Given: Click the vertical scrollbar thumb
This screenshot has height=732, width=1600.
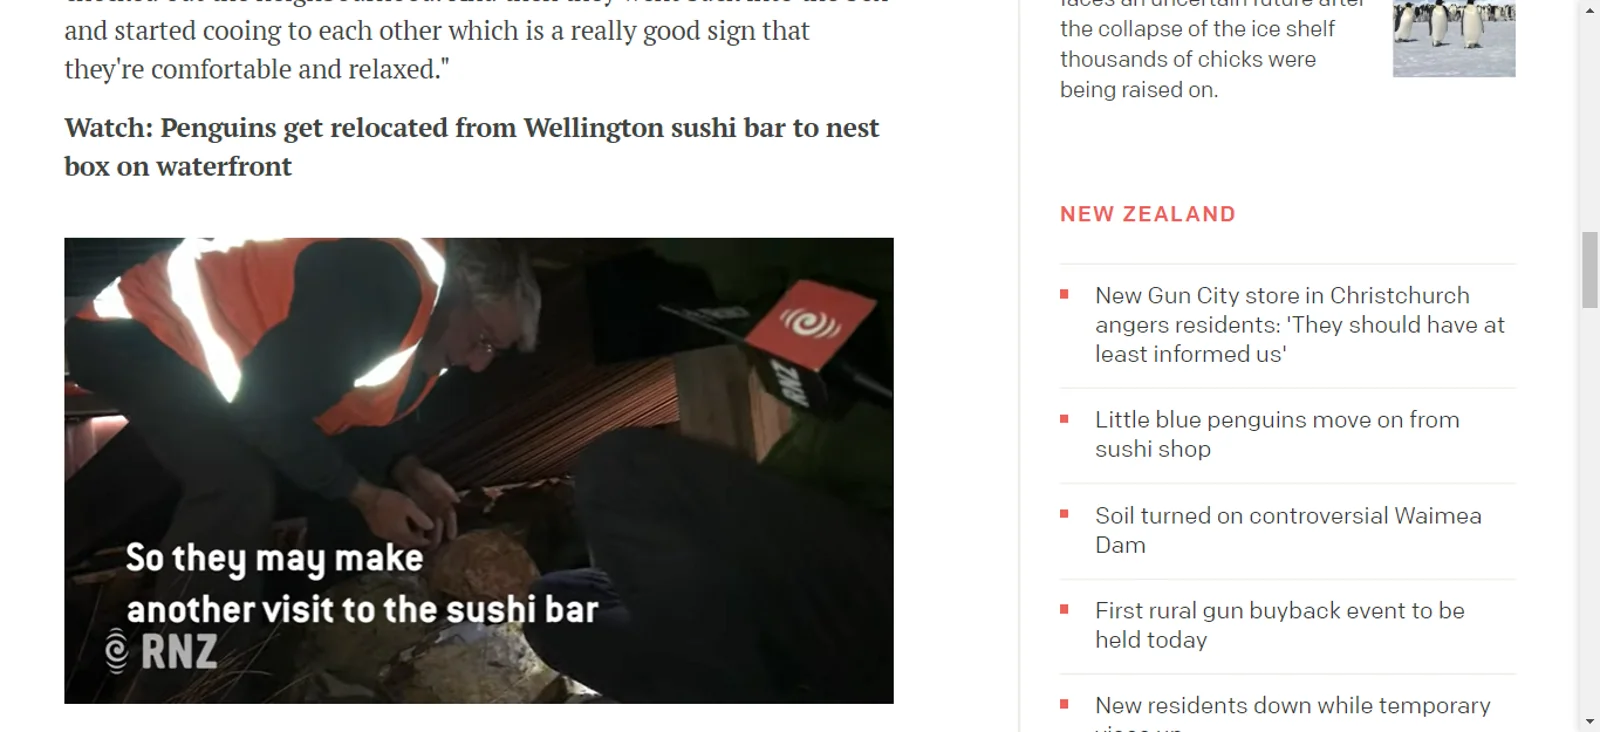Looking at the screenshot, I should [x=1589, y=270].
